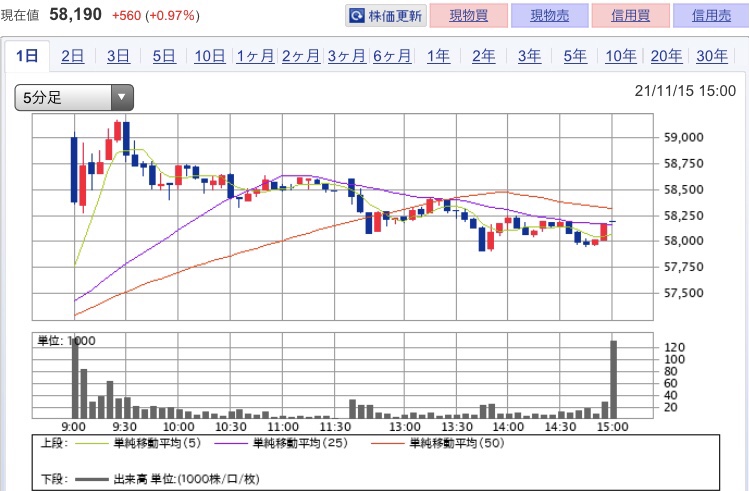This screenshot has height=491, width=749.
Task: Switch to the 2年 chart period
Action: pyautogui.click(x=483, y=56)
